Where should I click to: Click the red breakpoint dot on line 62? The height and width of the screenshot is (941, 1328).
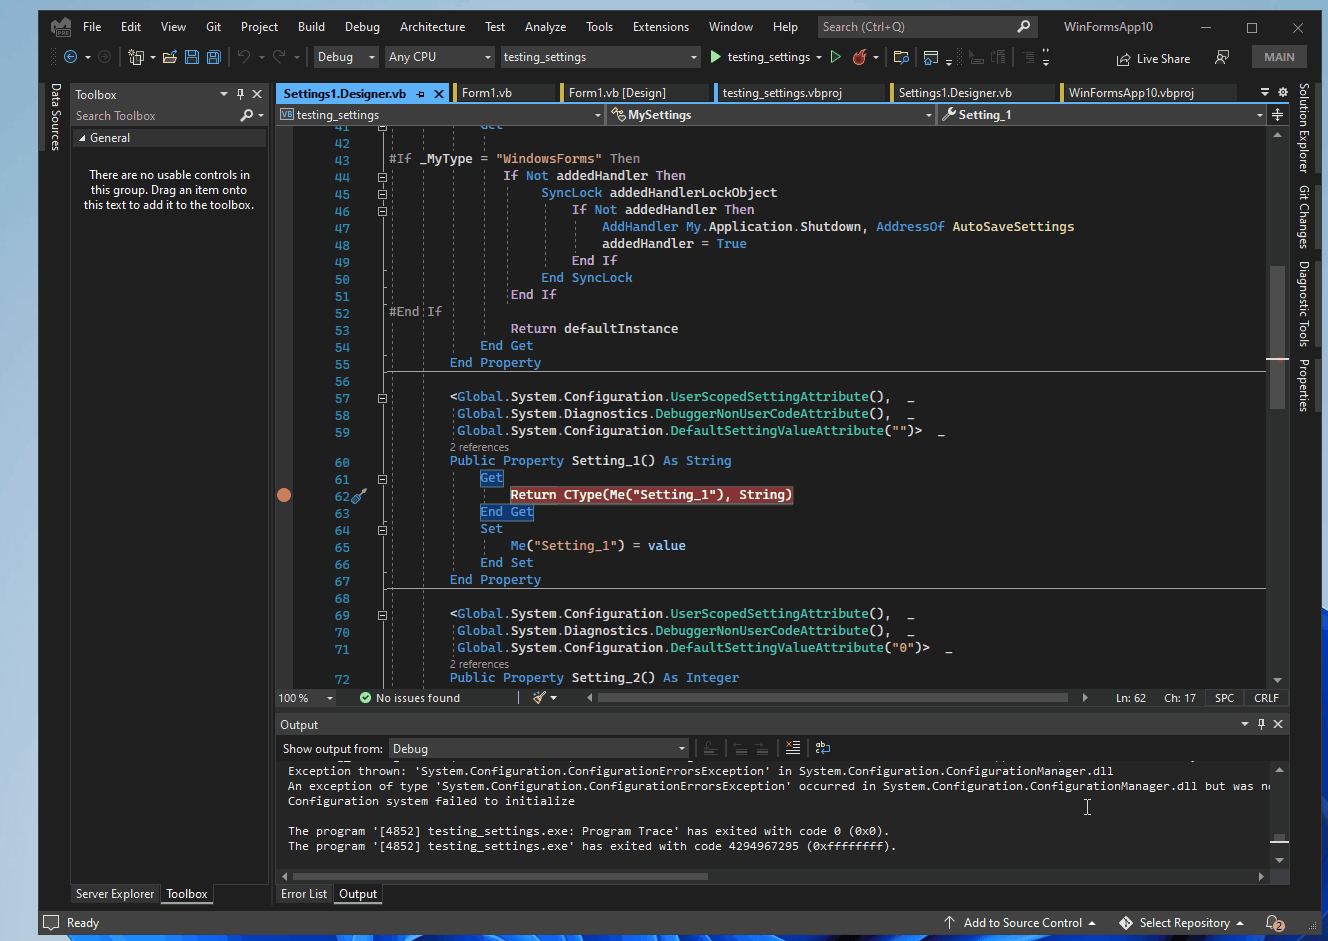(x=284, y=494)
